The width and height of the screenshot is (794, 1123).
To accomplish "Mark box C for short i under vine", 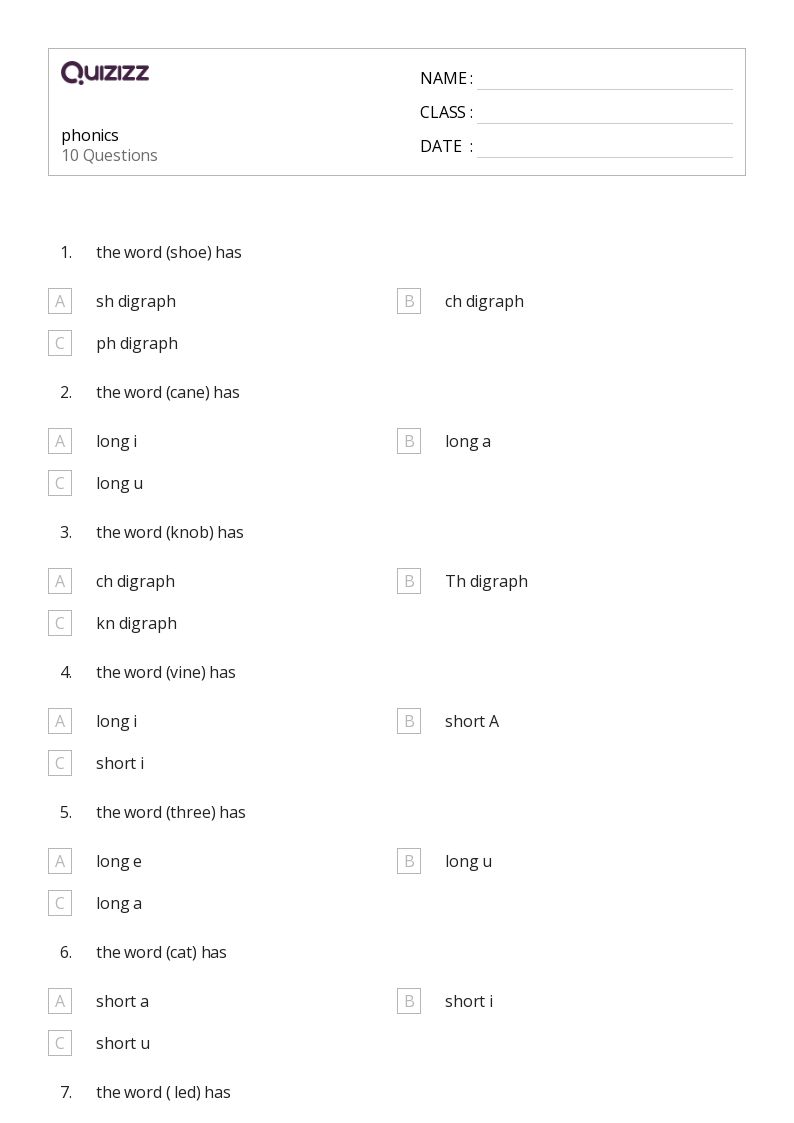I will point(60,763).
